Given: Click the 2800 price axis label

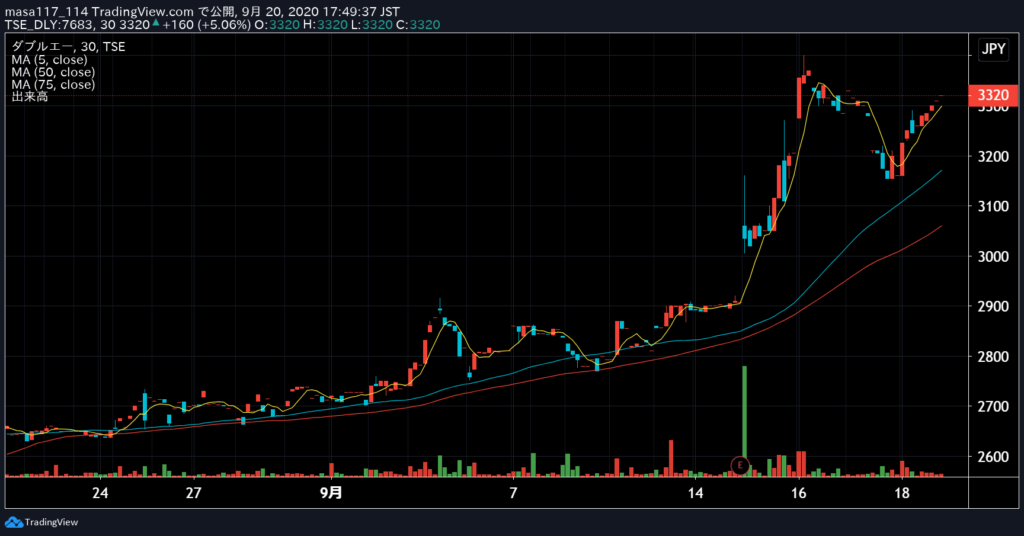Looking at the screenshot, I should [x=993, y=356].
